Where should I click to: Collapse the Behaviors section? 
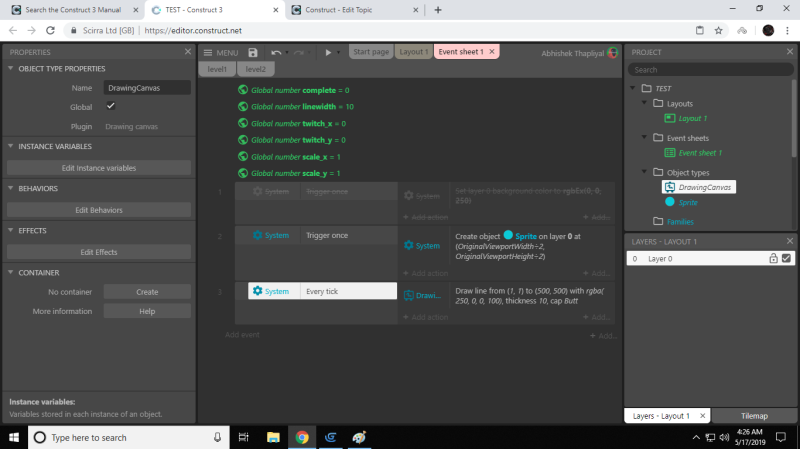11,188
